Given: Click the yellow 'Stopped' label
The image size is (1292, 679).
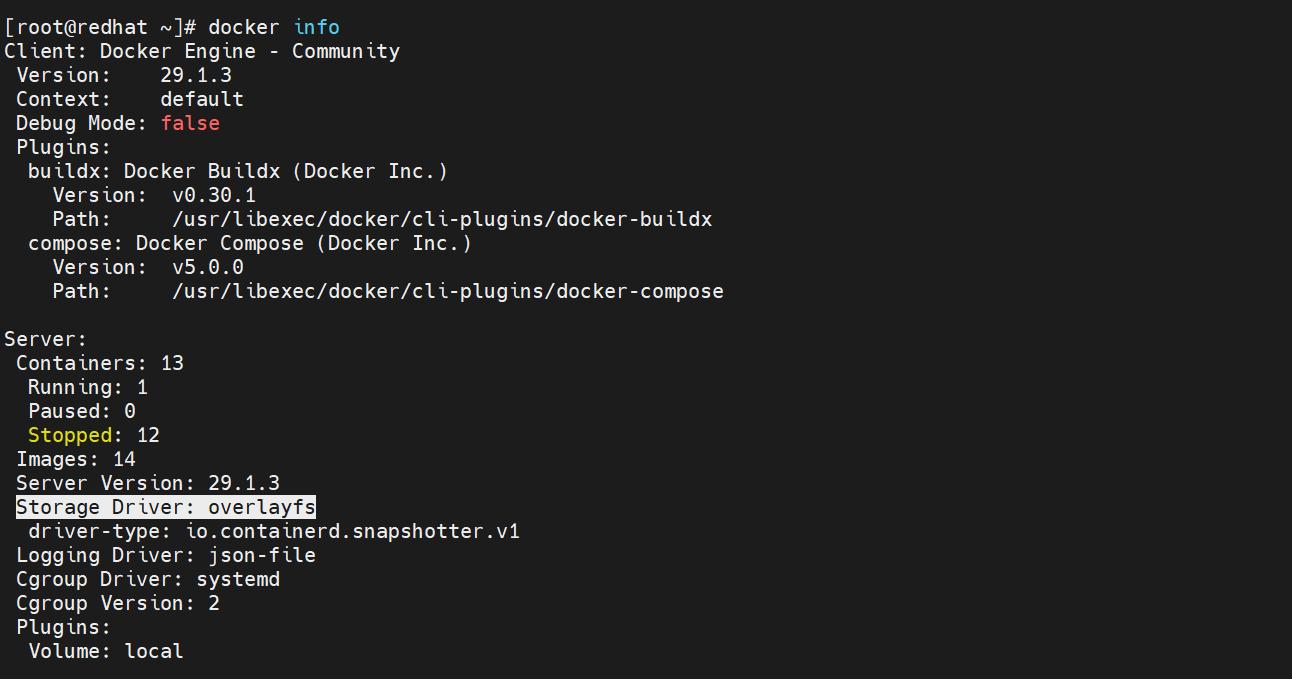Looking at the screenshot, I should [x=70, y=435].
